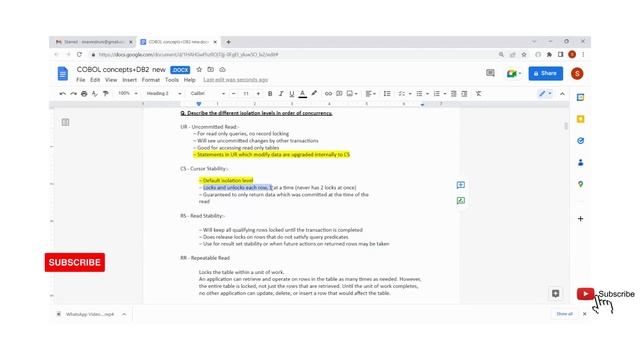
Task: Open the Insert menu
Action: (x=130, y=80)
